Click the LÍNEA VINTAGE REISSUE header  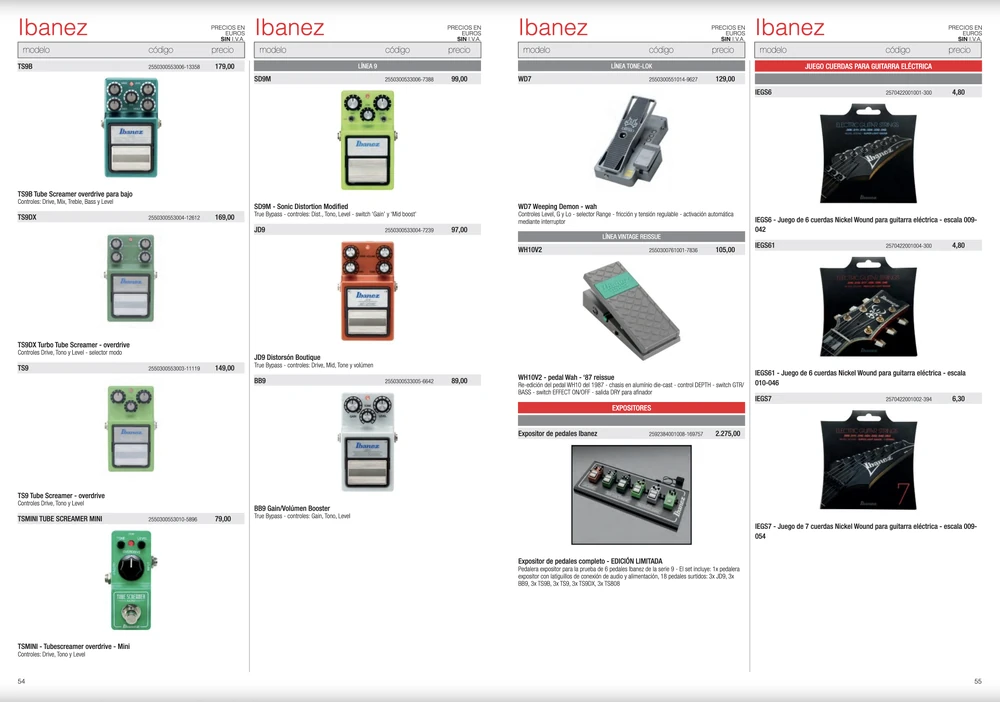pyautogui.click(x=631, y=237)
